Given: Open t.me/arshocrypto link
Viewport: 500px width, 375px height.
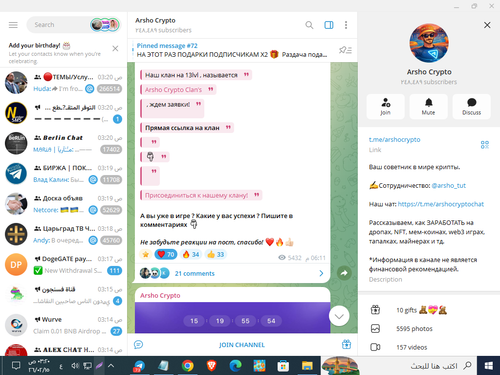Looking at the screenshot, I should pos(394,140).
